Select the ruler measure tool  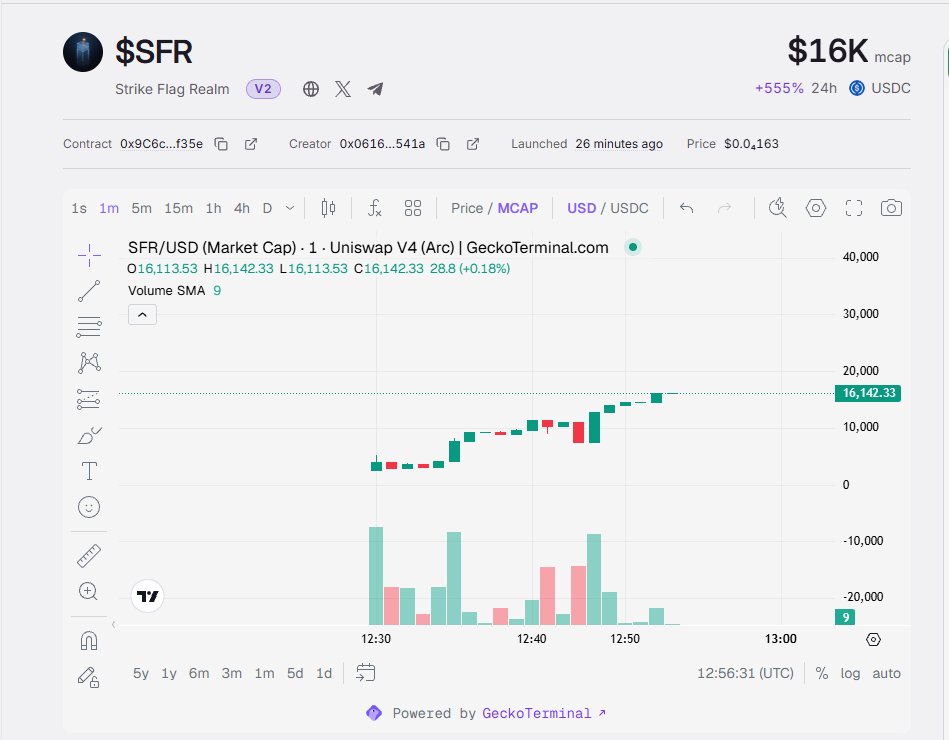tap(89, 556)
